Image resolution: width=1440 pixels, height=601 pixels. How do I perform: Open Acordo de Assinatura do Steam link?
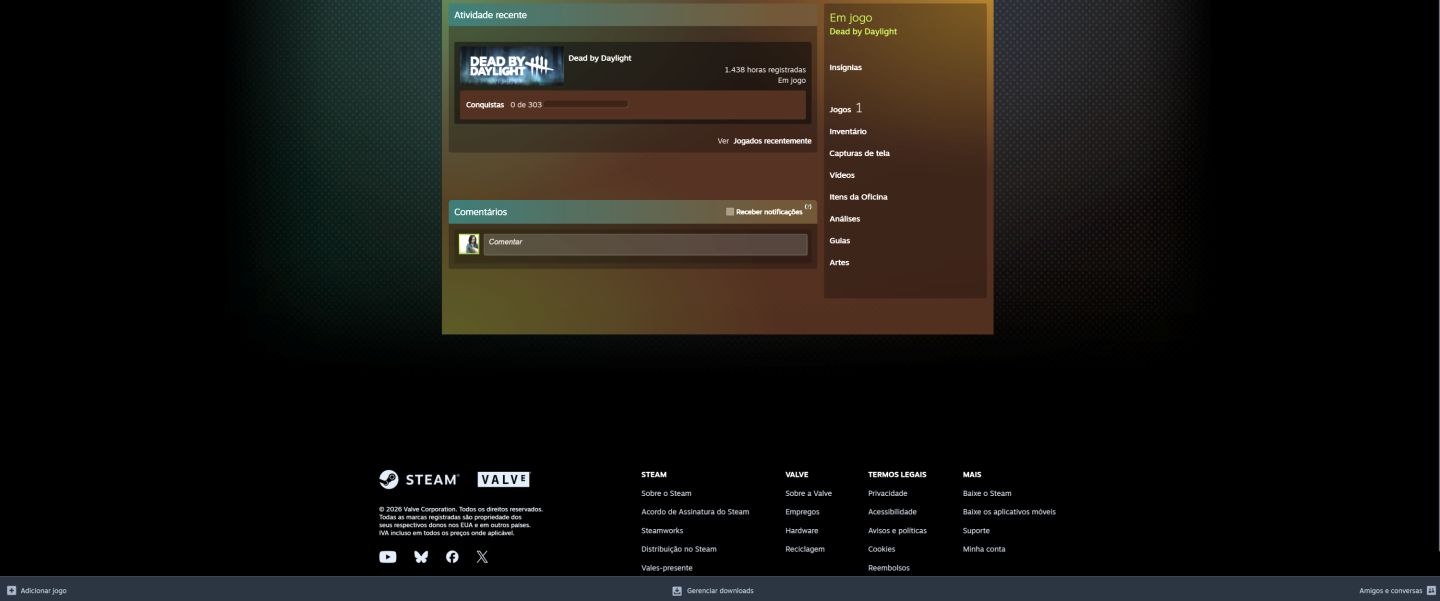pyautogui.click(x=695, y=512)
